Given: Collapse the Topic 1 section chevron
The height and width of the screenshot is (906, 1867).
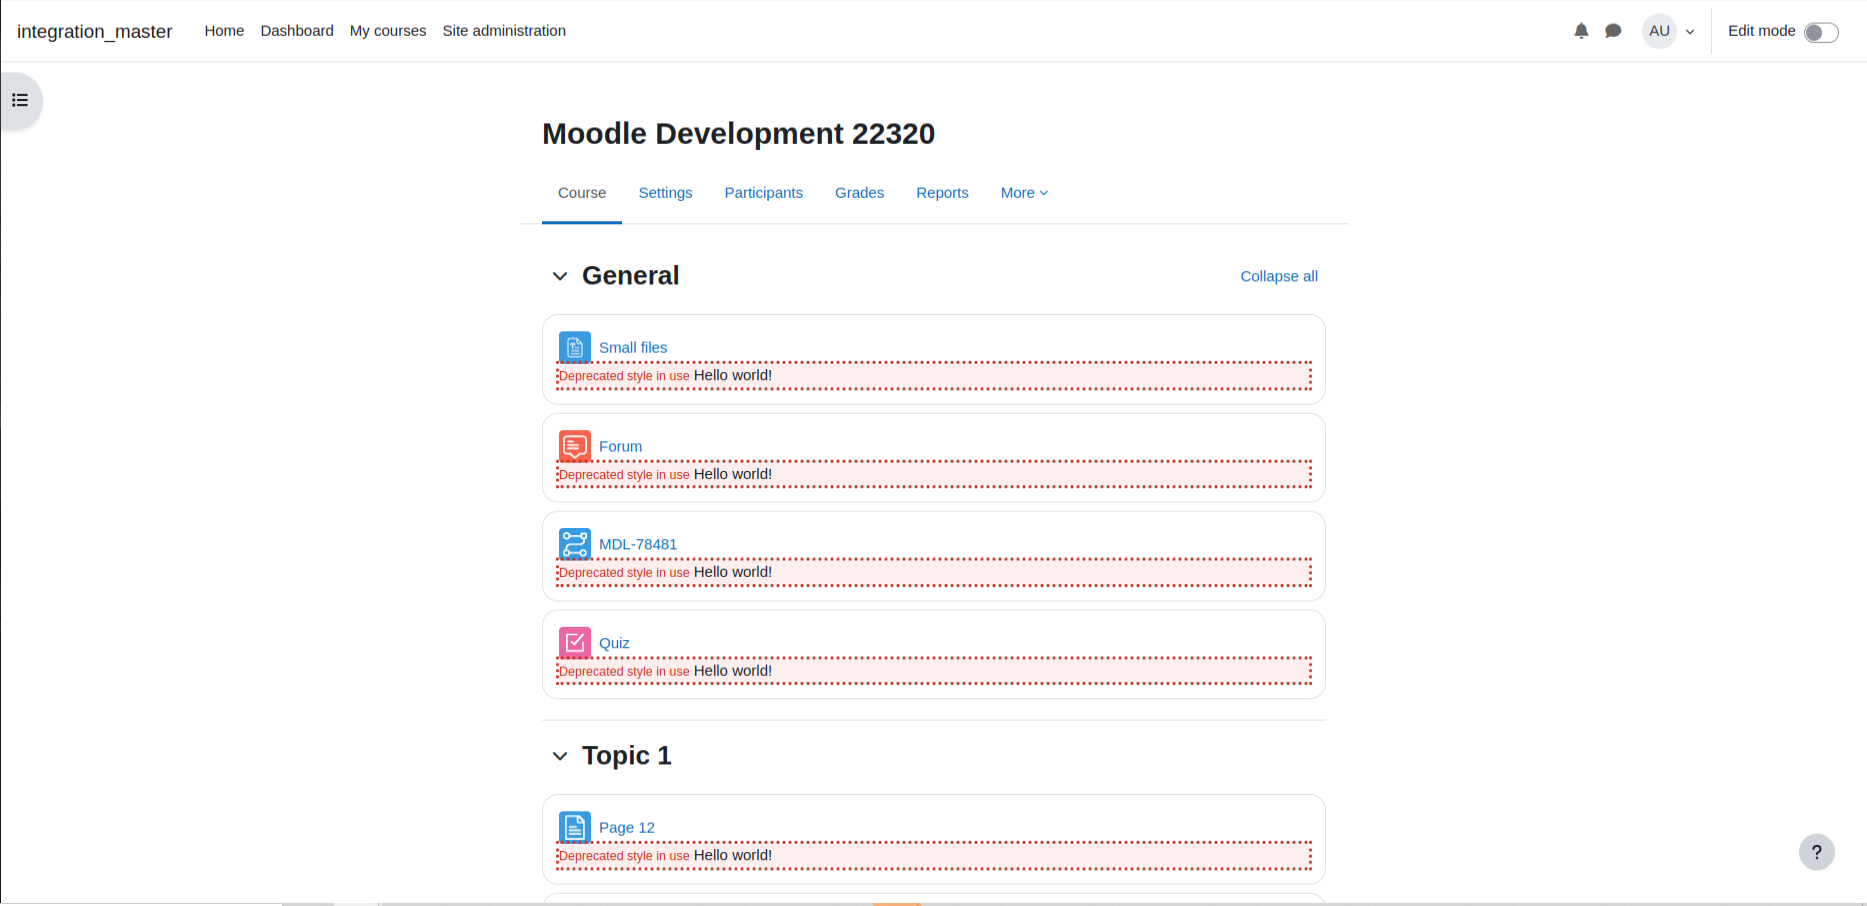Looking at the screenshot, I should [560, 756].
